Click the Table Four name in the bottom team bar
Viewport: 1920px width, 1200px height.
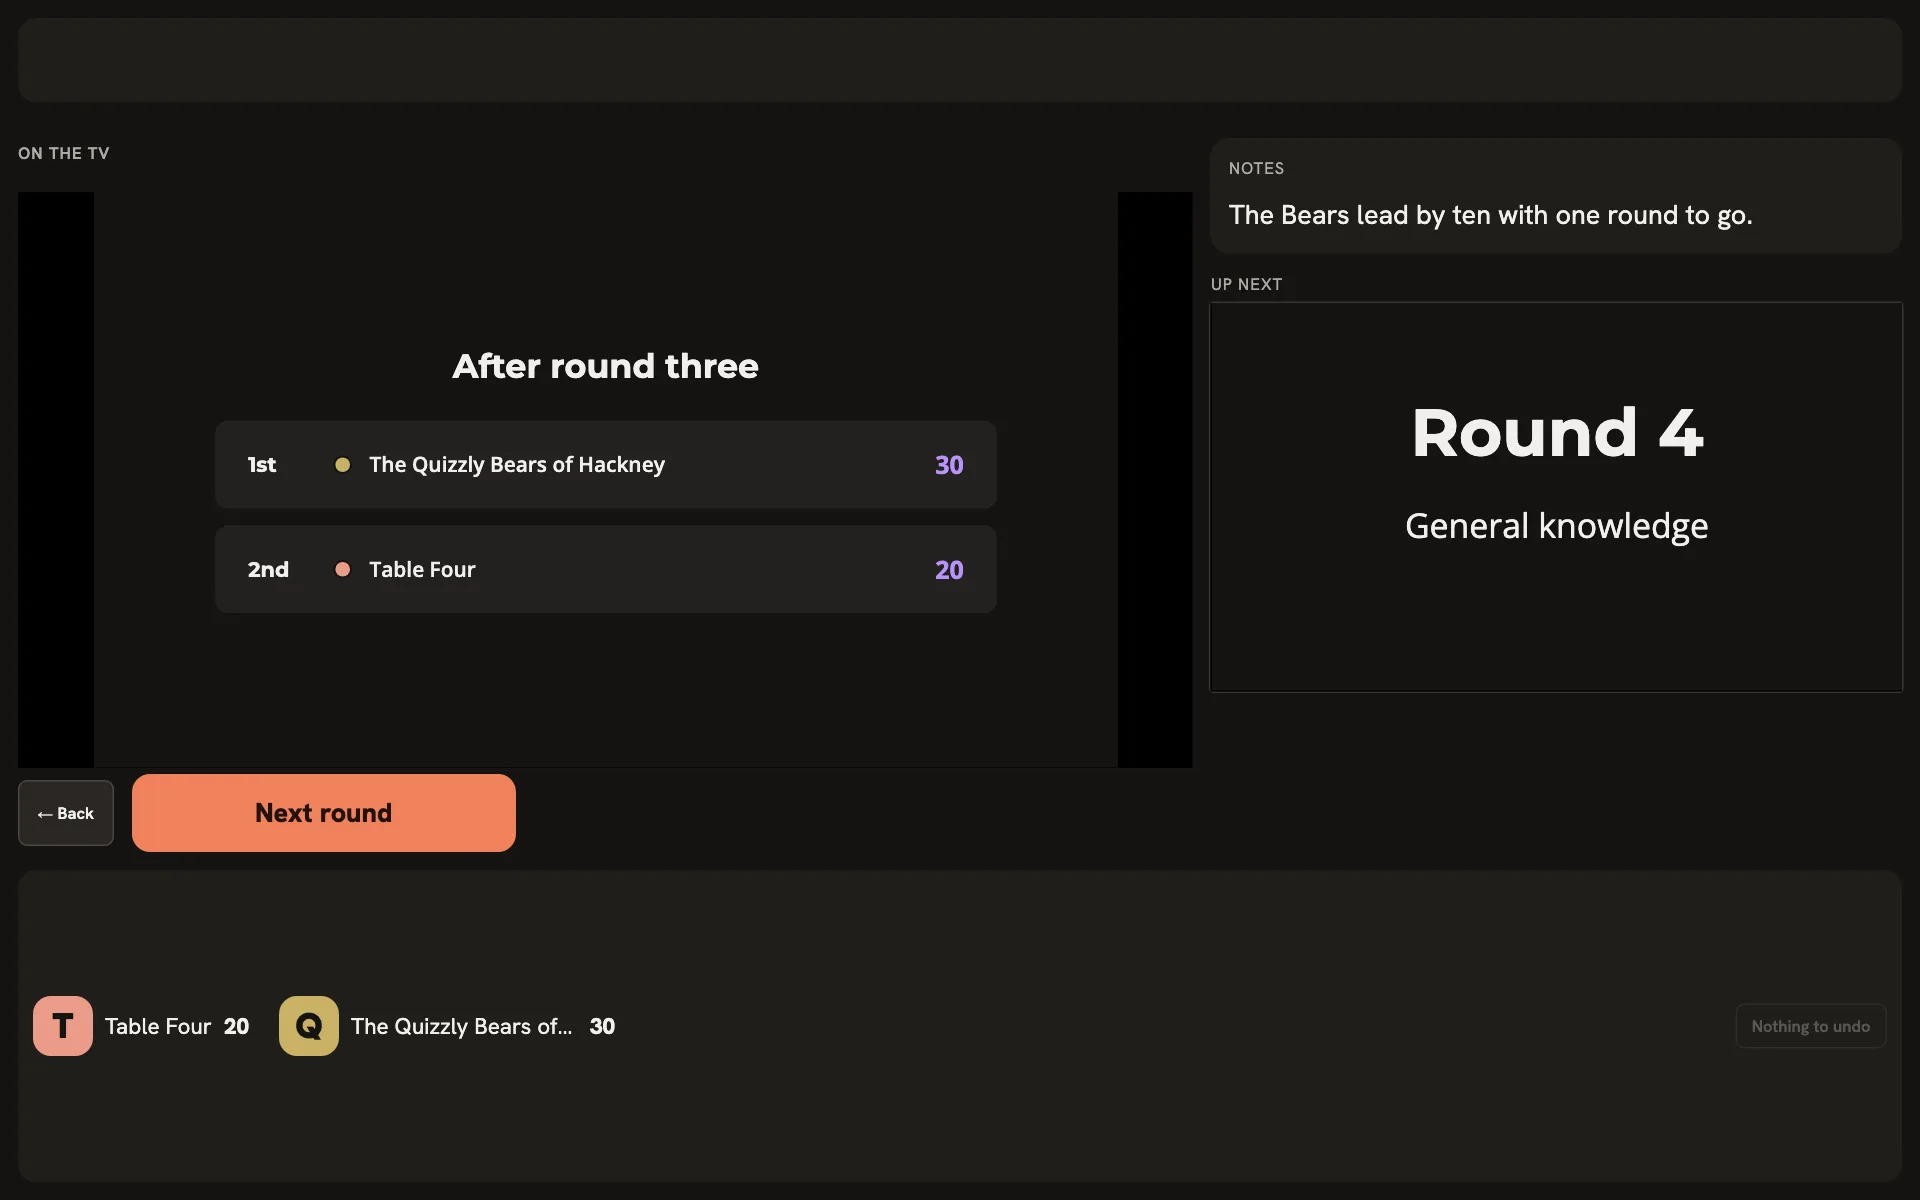(158, 1026)
